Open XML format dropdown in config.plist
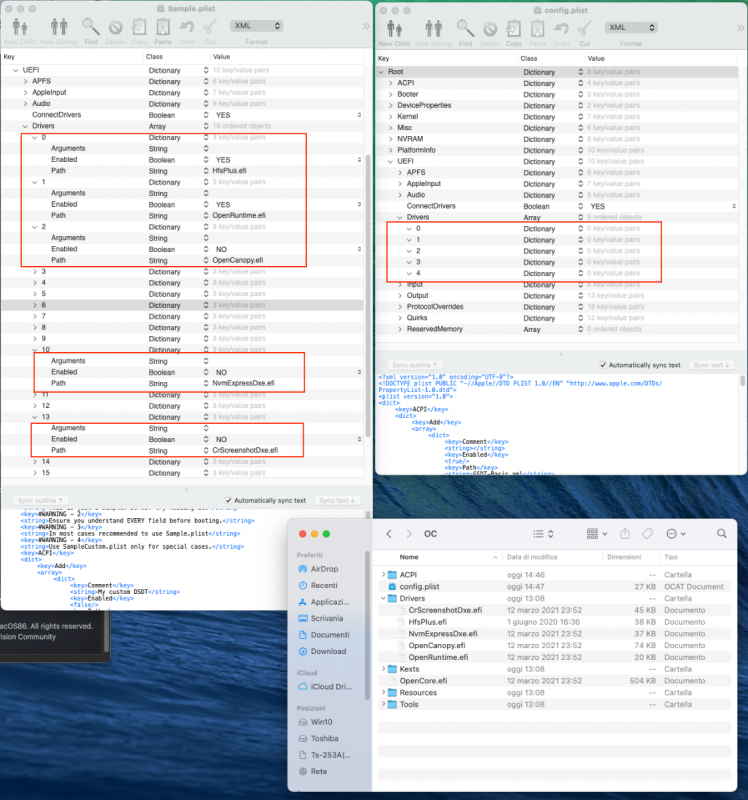The height and width of the screenshot is (800, 748). click(631, 28)
